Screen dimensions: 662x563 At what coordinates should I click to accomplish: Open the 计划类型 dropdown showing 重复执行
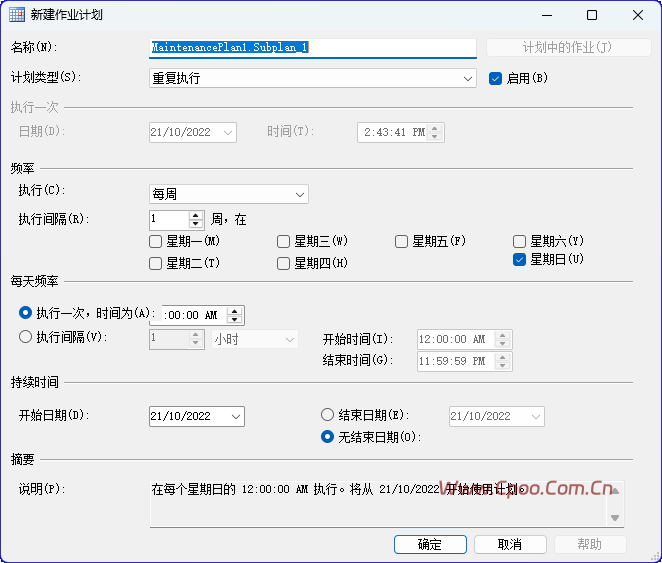[x=313, y=78]
